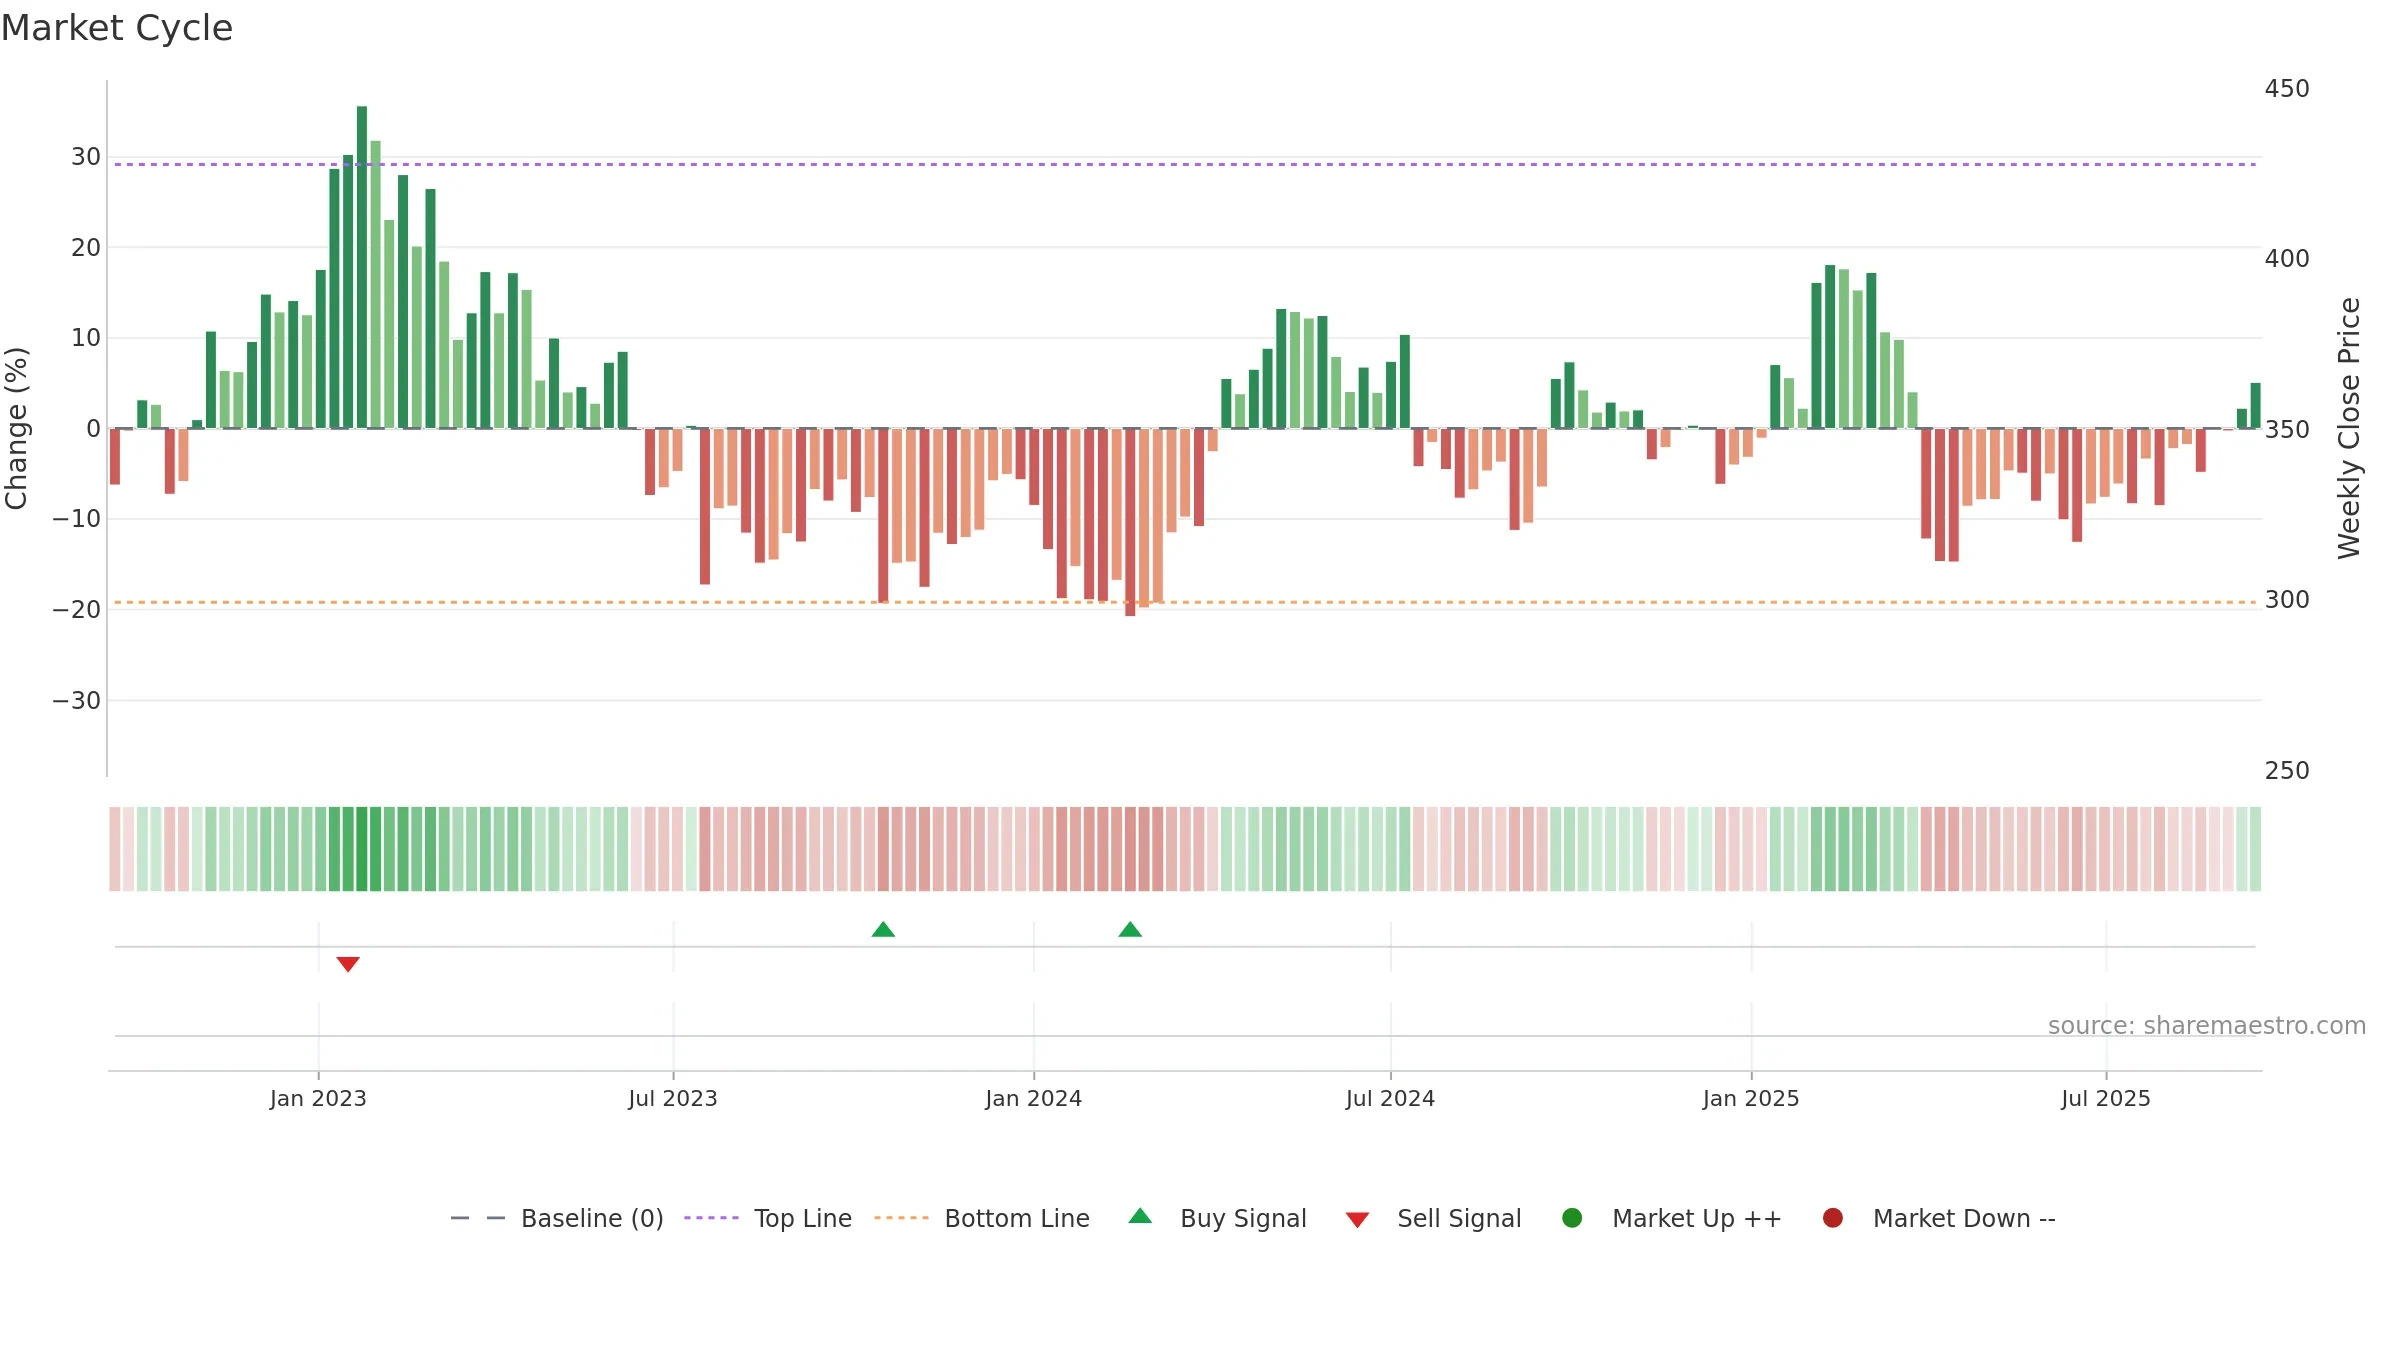
Task: Click the Jan 2023 axis label
Action: (318, 1098)
